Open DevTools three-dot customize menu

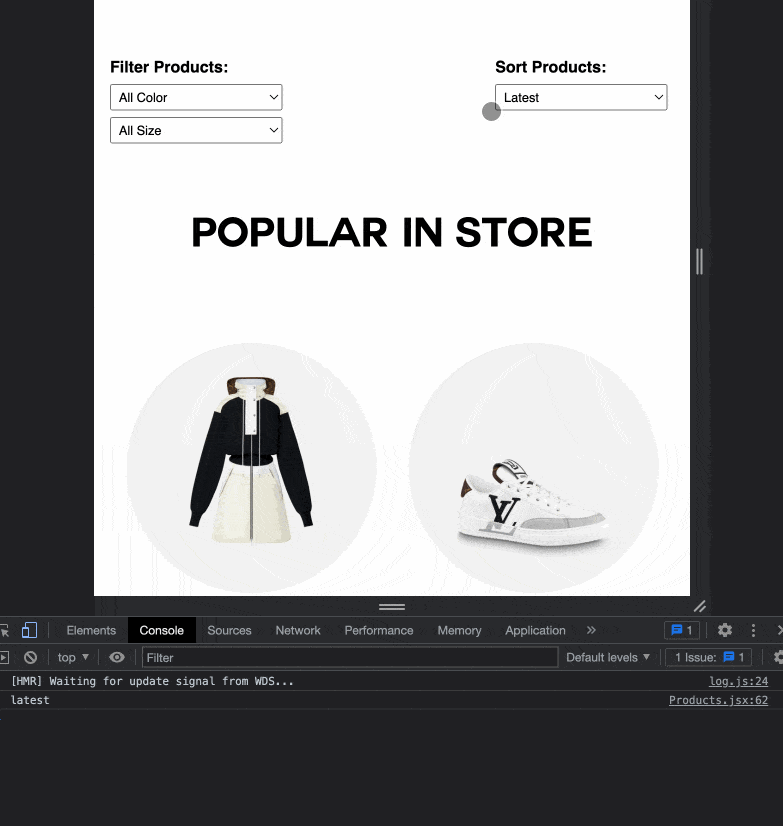pos(753,630)
